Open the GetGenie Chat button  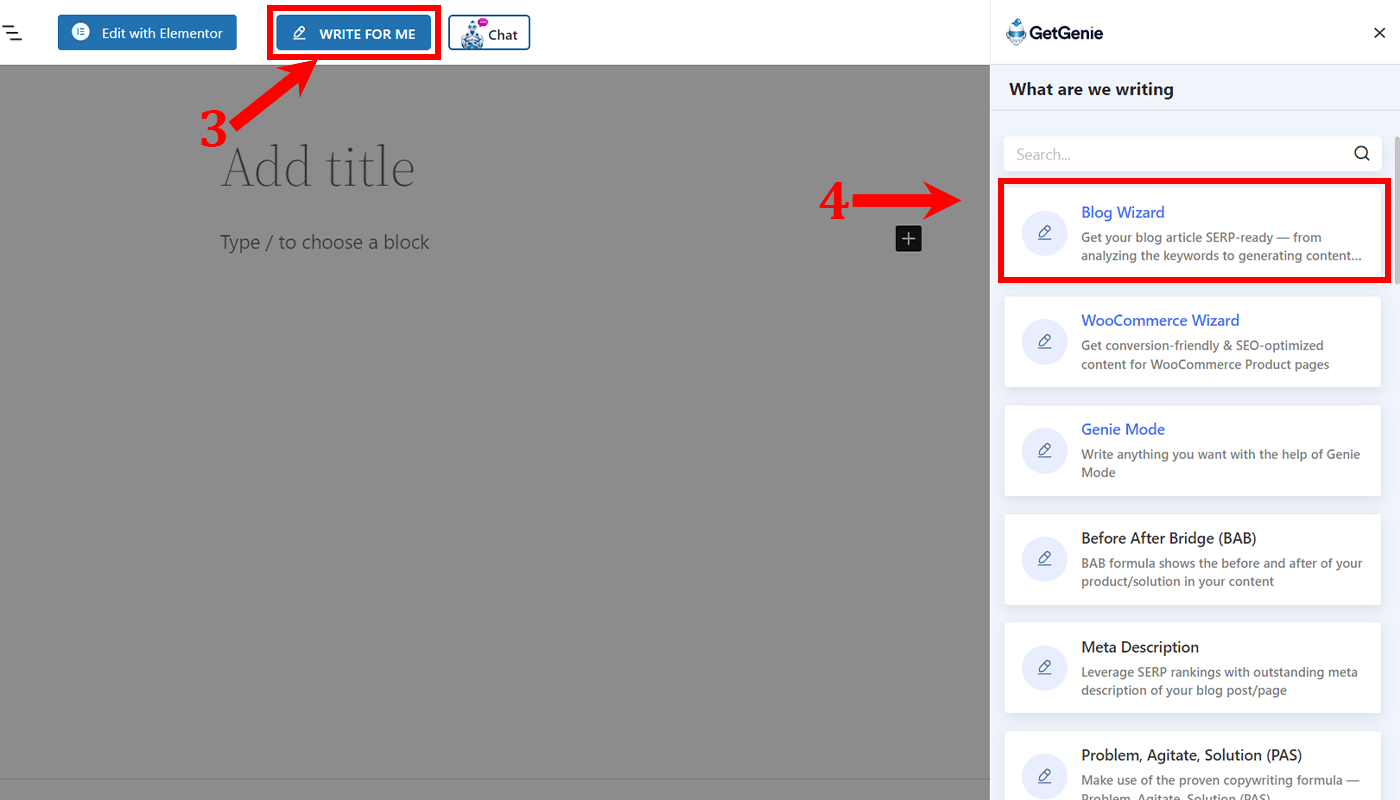click(489, 33)
